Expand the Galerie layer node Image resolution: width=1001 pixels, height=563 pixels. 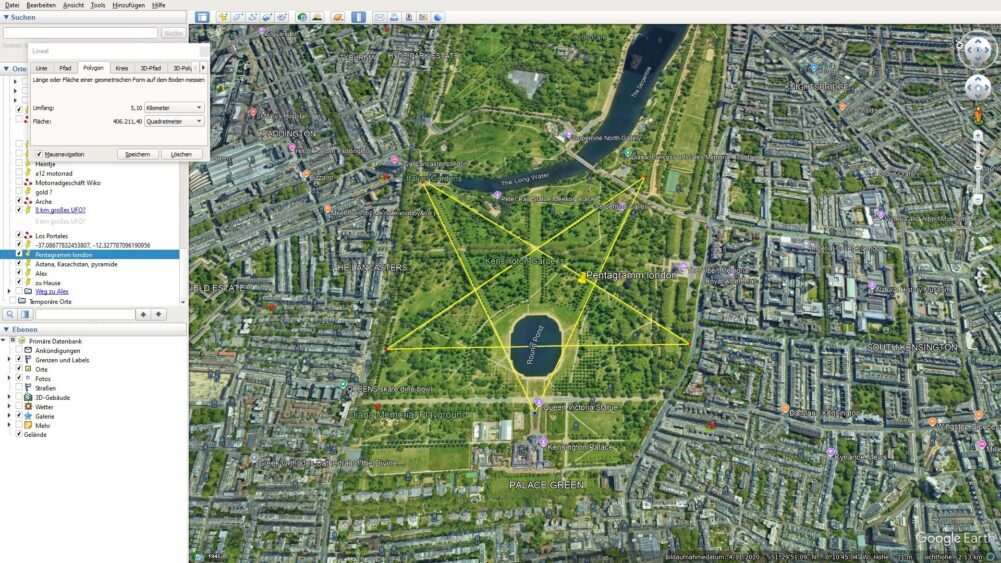[9, 416]
